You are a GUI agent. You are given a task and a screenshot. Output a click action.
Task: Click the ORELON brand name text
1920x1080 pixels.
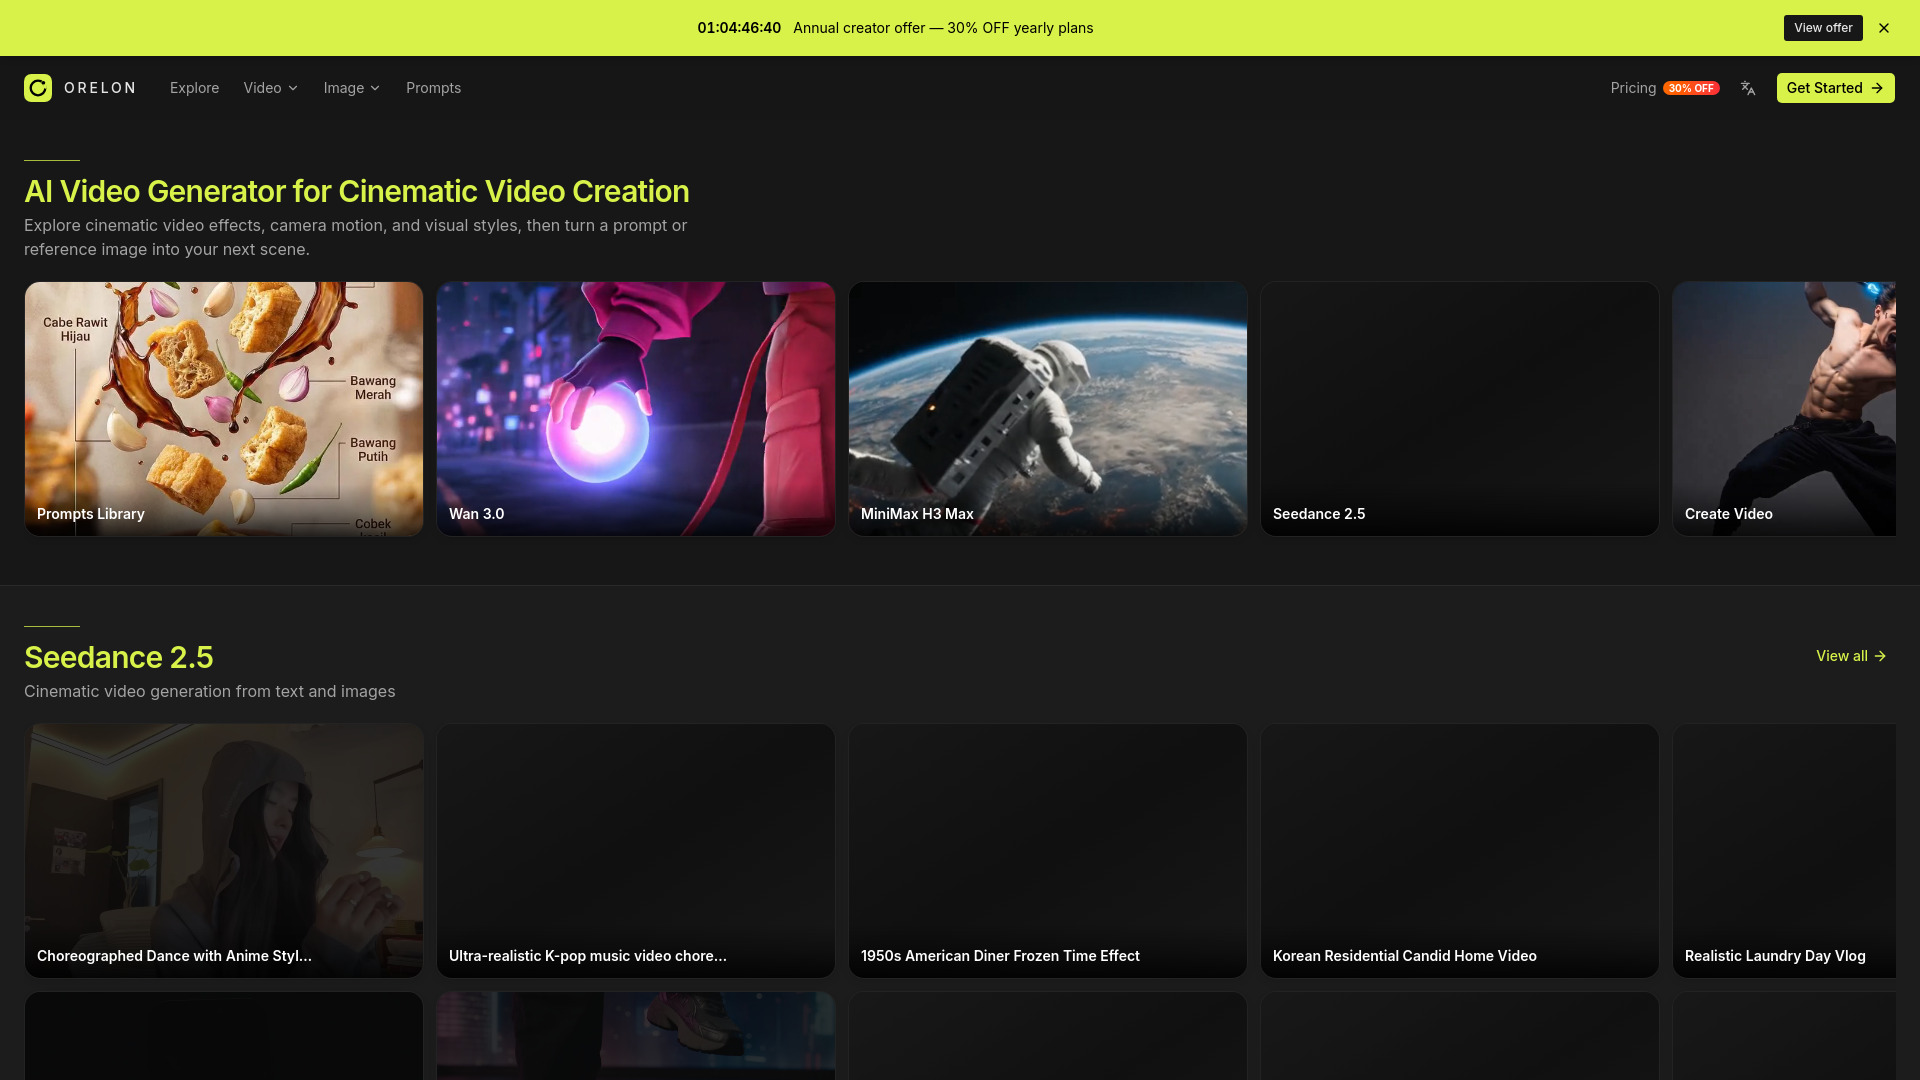click(100, 88)
